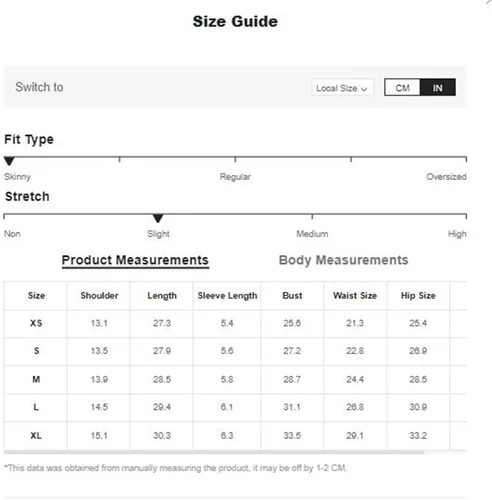Image resolution: width=492 pixels, height=500 pixels.
Task: Click the Stretch slider triangle marker
Action: 158,218
